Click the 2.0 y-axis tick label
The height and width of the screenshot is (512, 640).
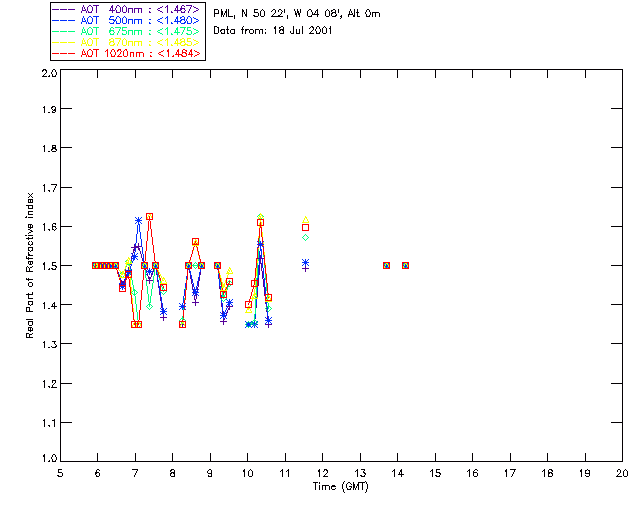(x=49, y=73)
